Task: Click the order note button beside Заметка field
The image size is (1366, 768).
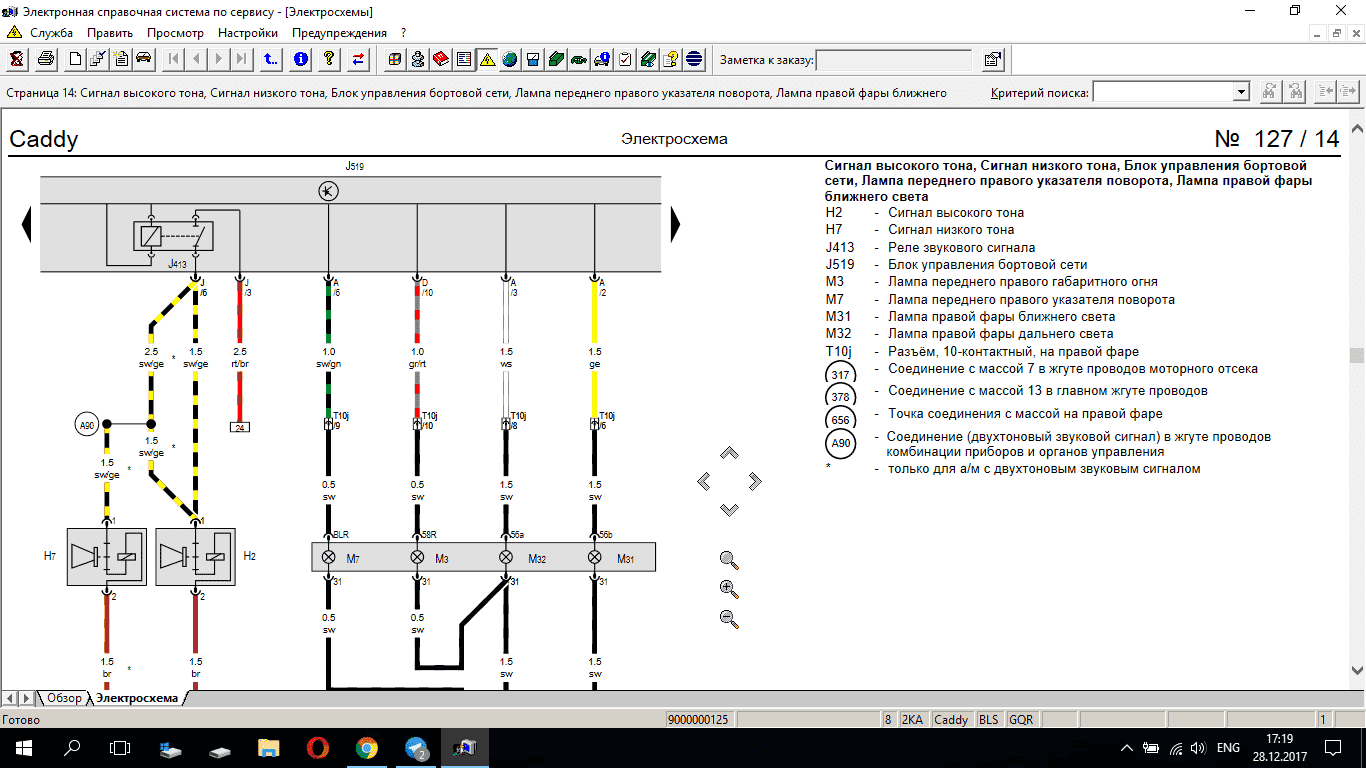Action: (x=992, y=60)
